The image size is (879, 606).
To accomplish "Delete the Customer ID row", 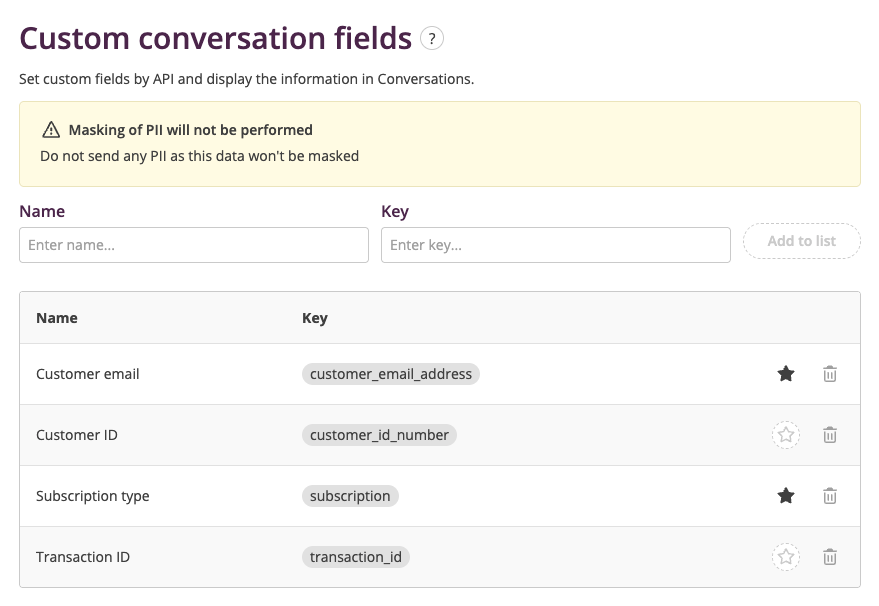I will [x=830, y=435].
